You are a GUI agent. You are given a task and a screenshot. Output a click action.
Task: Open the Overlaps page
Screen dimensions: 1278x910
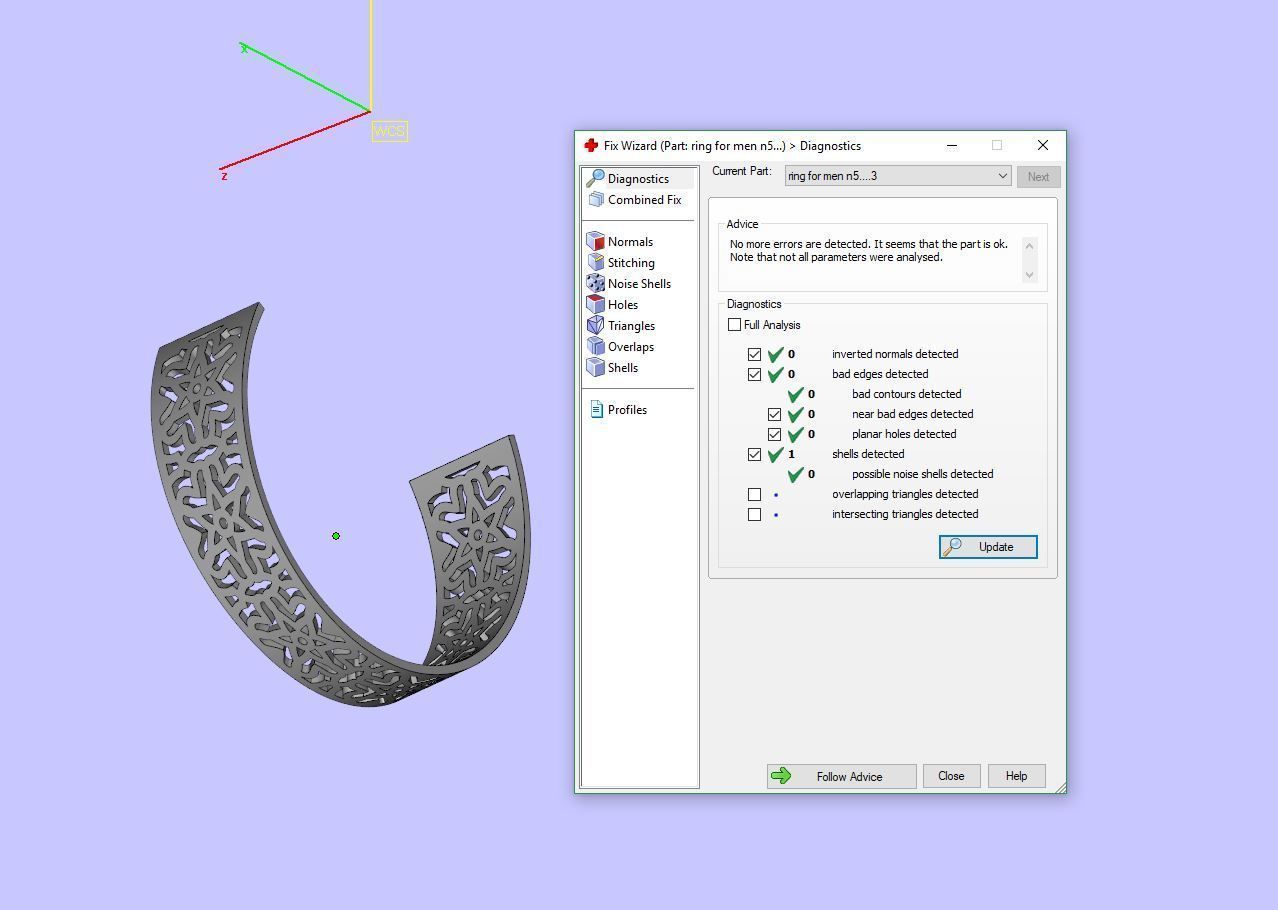[630, 346]
